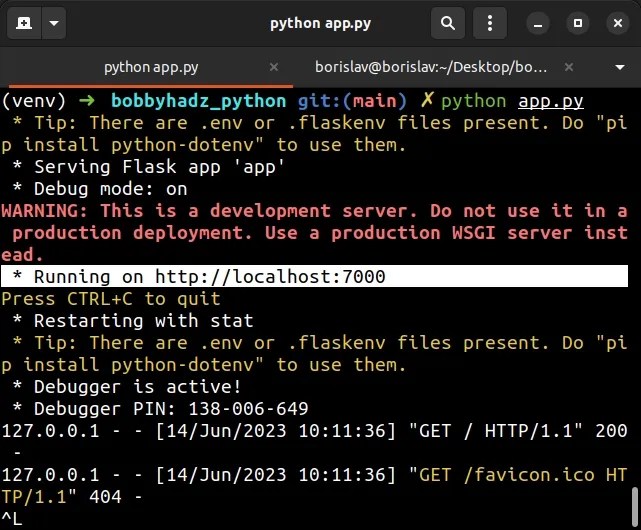
Task: Click the (venv) prompt prefix
Action: tap(34, 101)
